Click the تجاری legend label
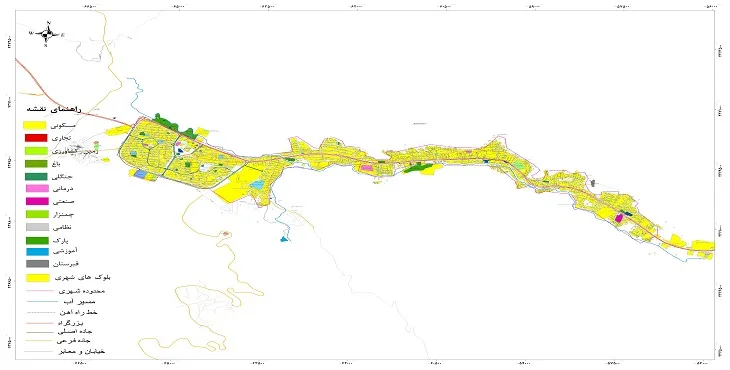Viewport: 730px width, 370px height. click(x=61, y=139)
